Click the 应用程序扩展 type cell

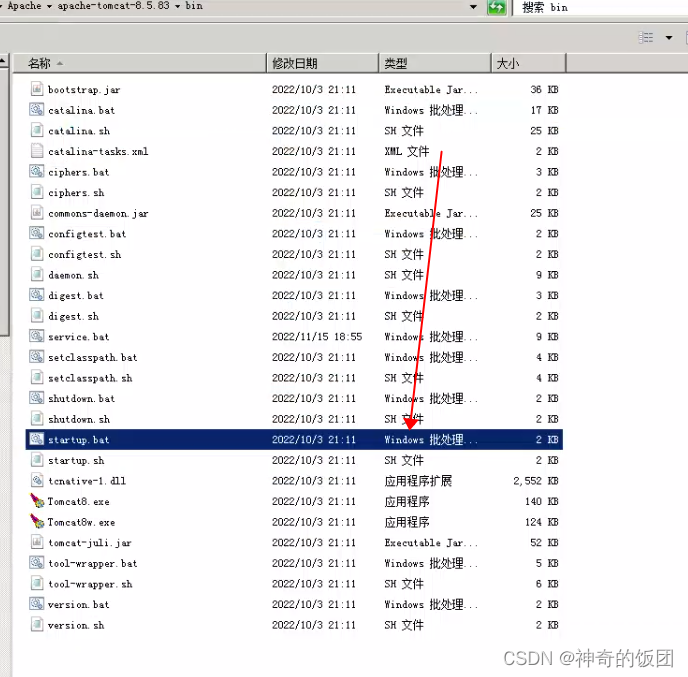(x=418, y=481)
